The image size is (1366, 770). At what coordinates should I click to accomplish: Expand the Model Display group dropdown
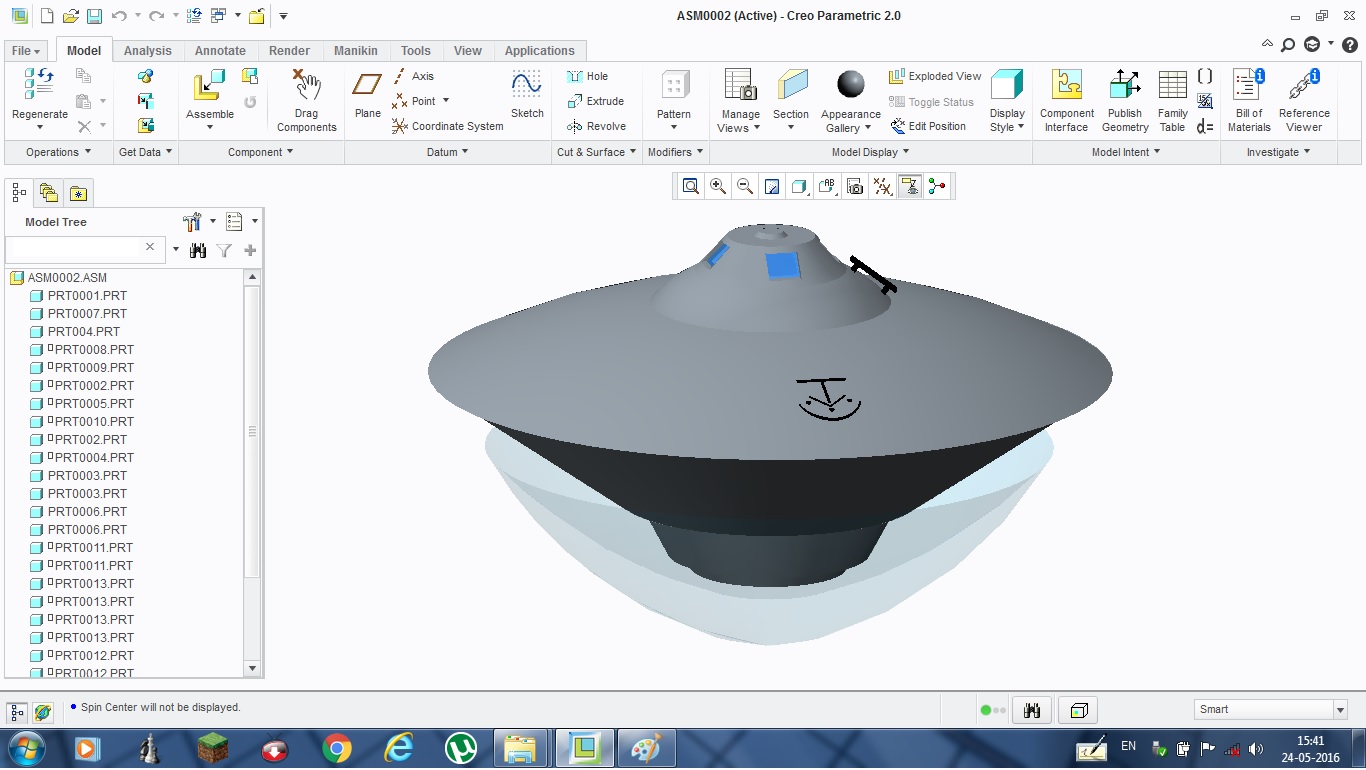coord(871,152)
